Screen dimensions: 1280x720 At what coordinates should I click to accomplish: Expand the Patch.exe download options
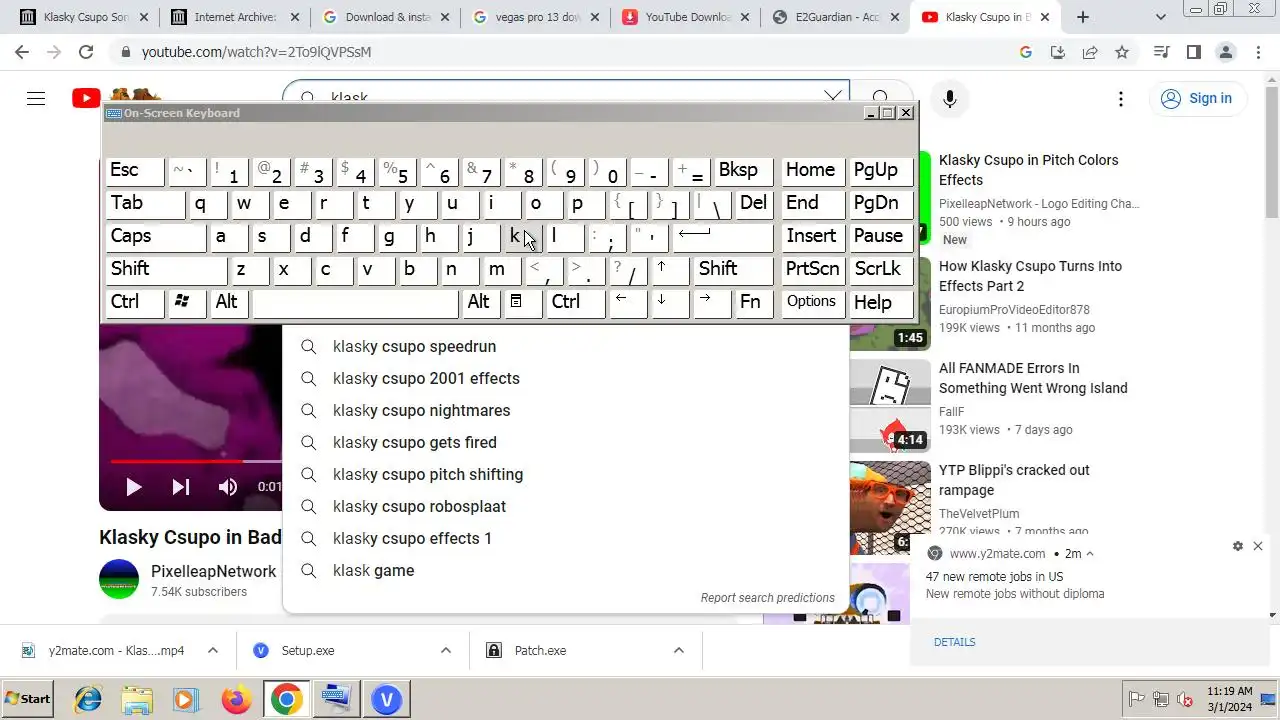[x=679, y=650]
